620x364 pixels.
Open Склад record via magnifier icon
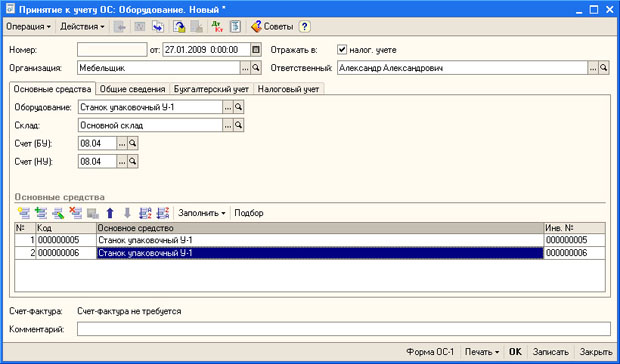click(238, 125)
